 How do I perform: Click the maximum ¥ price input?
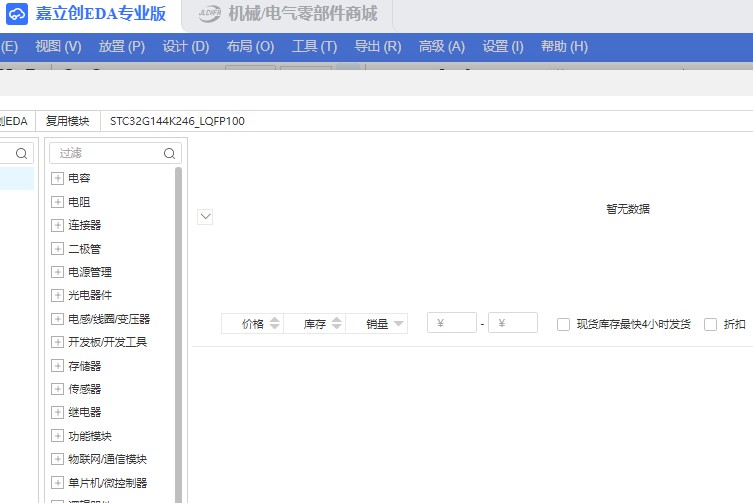[512, 323]
